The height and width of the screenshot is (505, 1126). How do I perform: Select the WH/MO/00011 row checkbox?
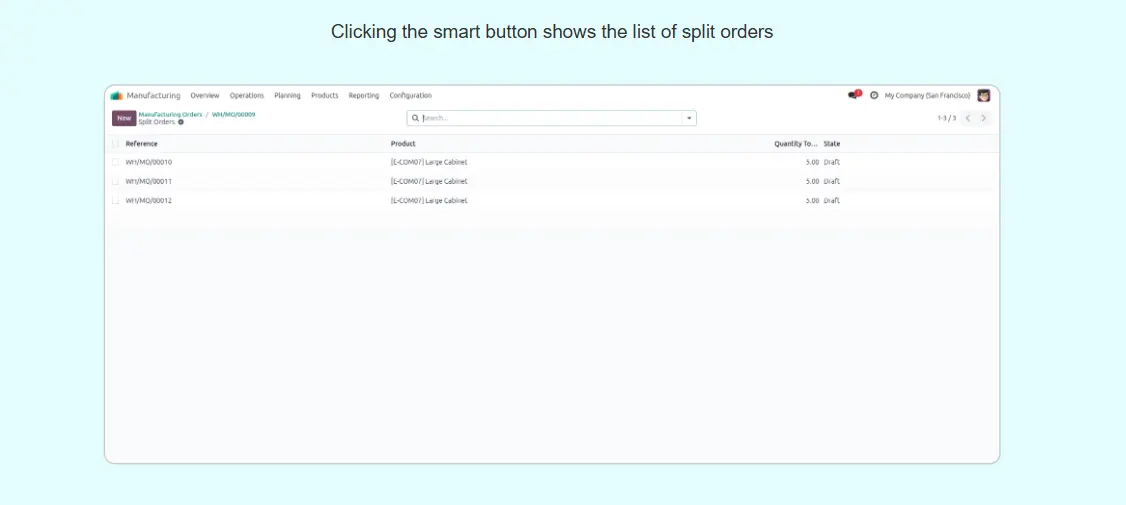click(116, 181)
